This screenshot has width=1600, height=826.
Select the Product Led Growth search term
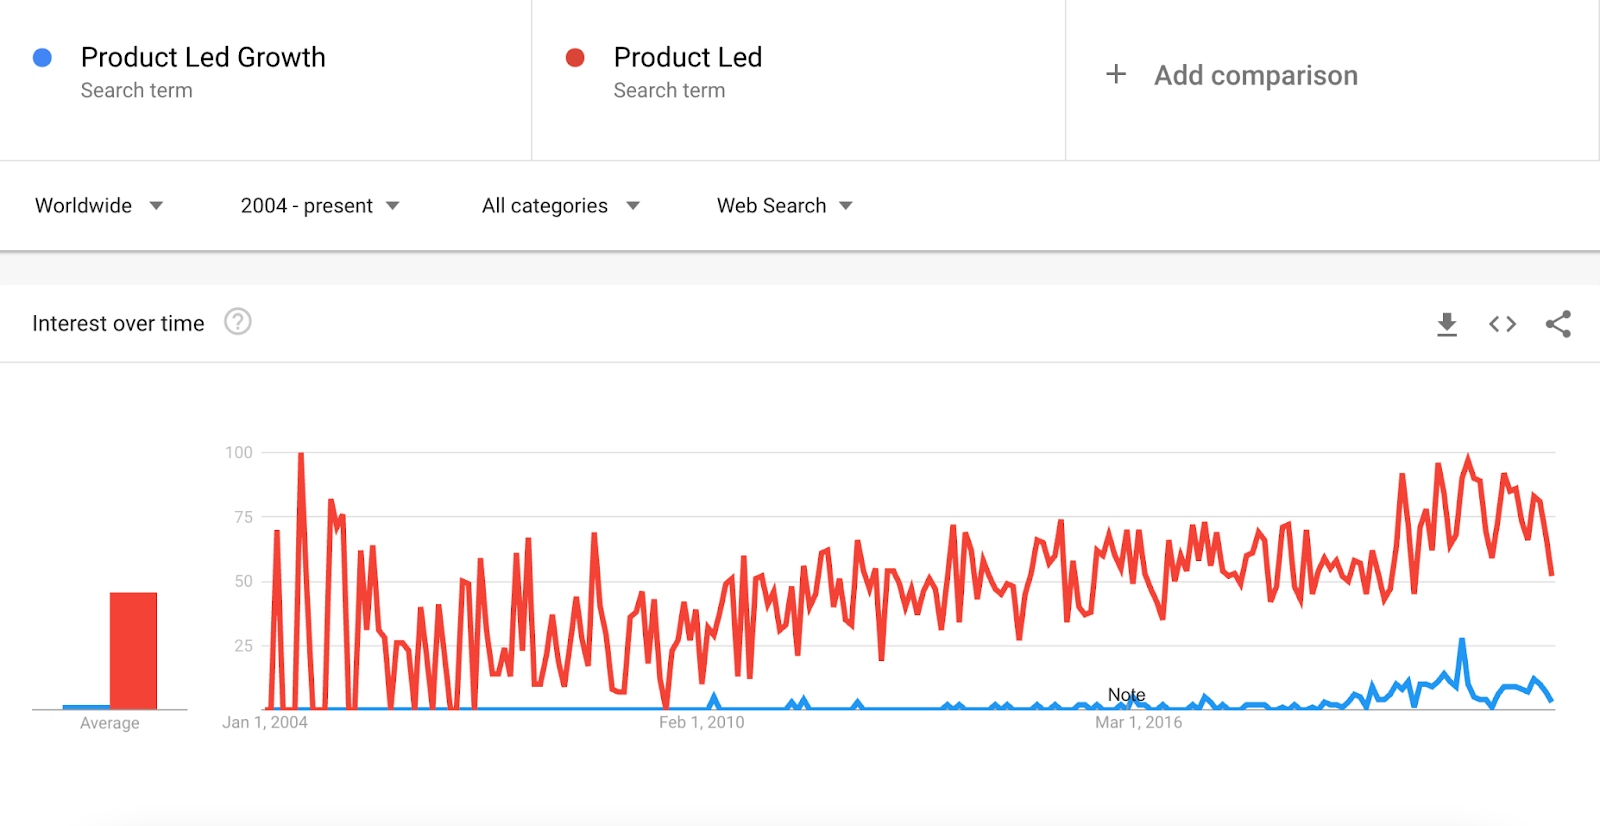pos(204,57)
